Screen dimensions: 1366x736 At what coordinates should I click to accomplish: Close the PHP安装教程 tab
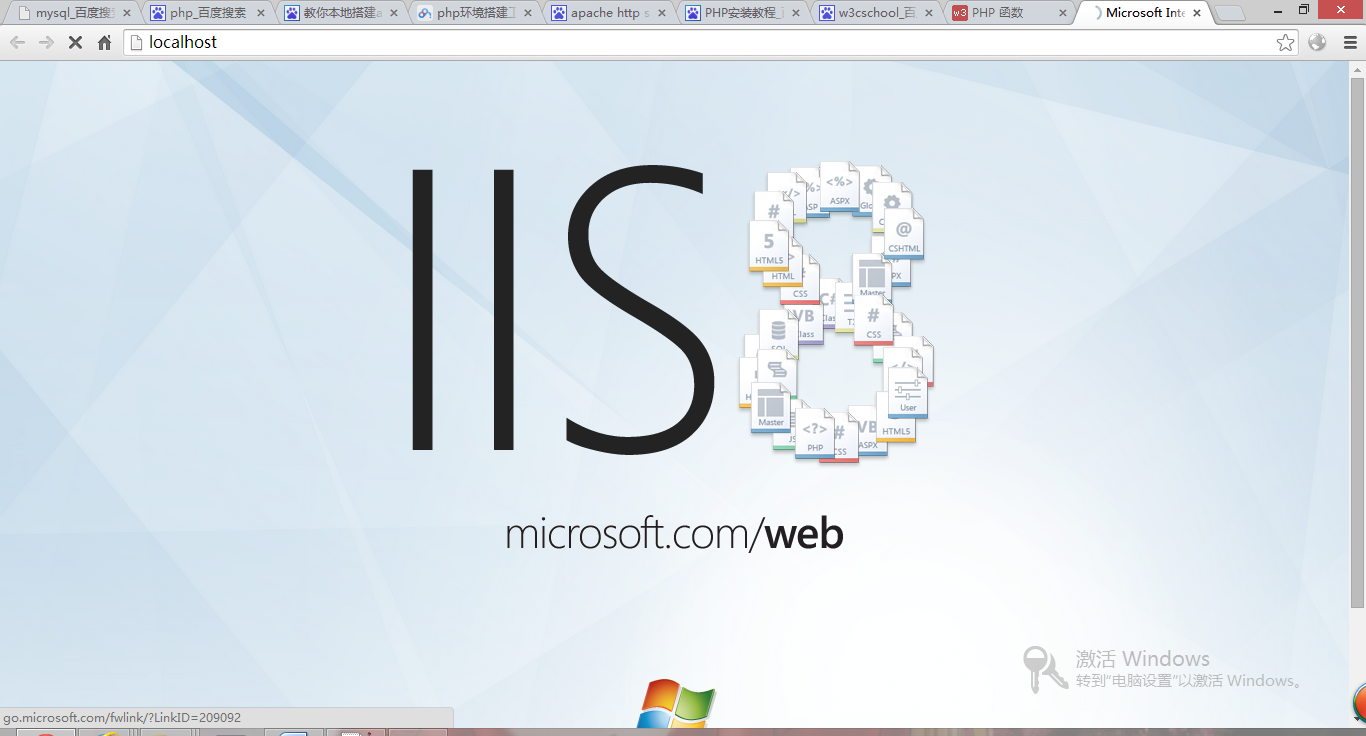pos(796,13)
